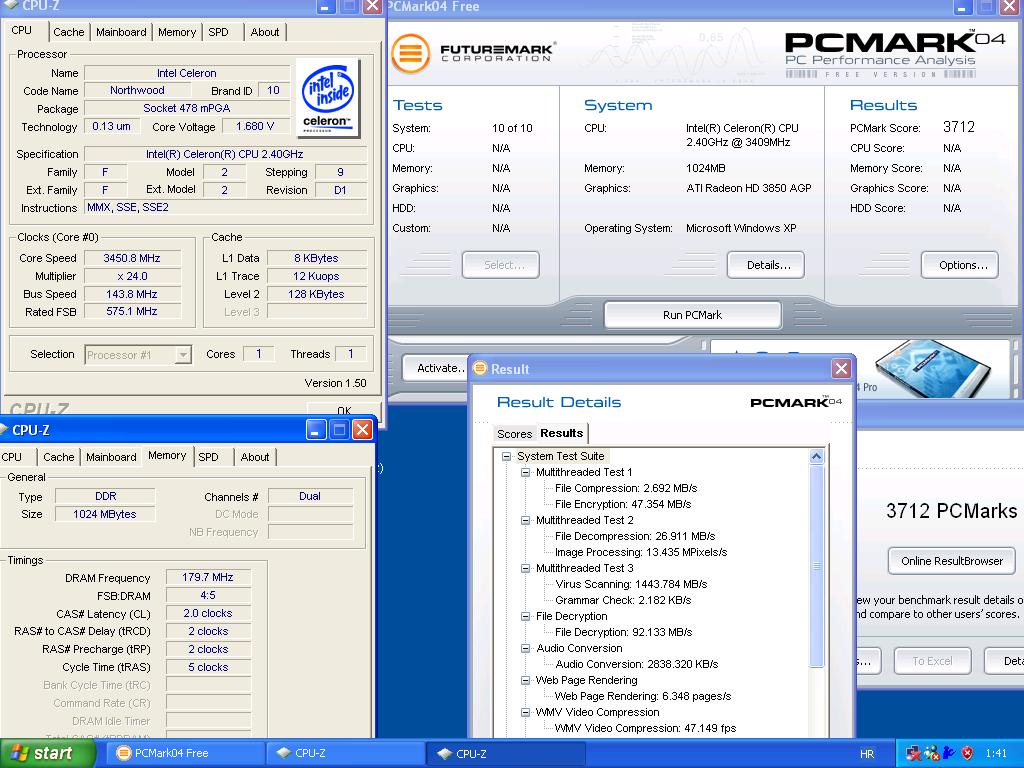Click the Core Speed value 3450.8 MHz

pyautogui.click(x=131, y=258)
